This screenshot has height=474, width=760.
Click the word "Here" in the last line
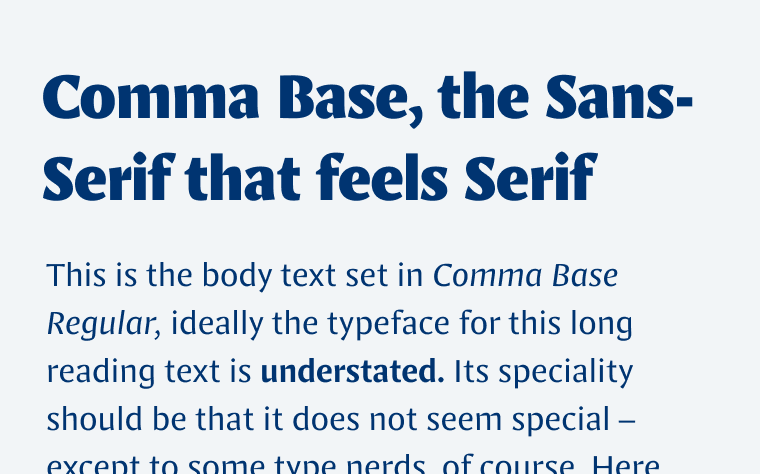pyautogui.click(x=625, y=464)
